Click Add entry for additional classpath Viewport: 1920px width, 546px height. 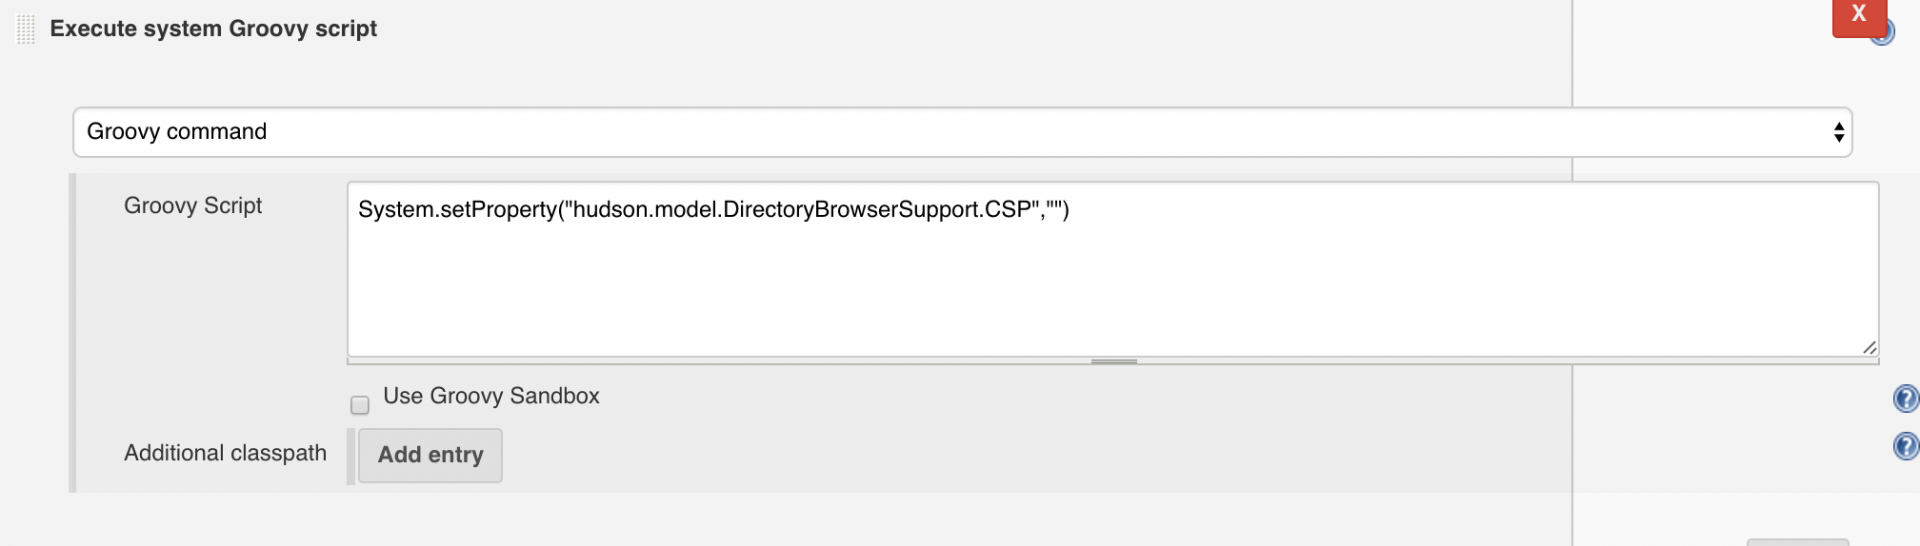[430, 455]
